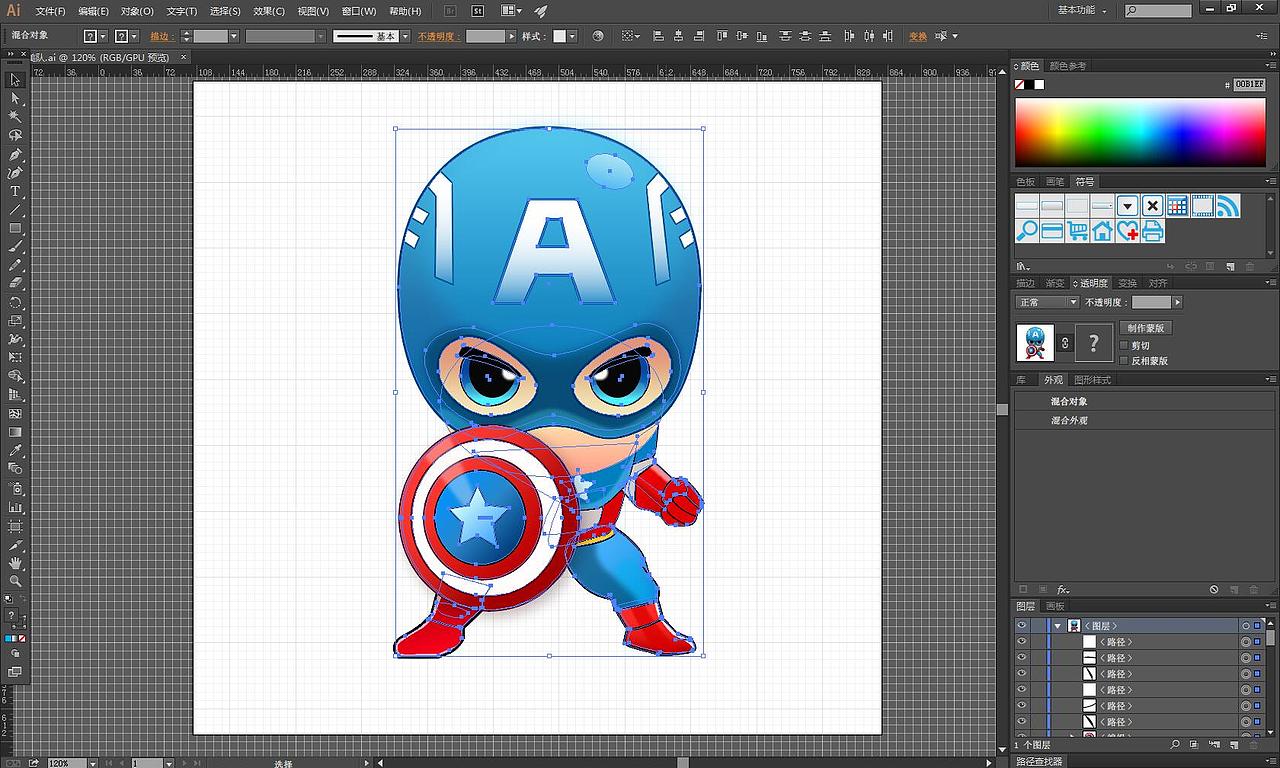Select the opacity mask thumbnail with question mark
The width and height of the screenshot is (1280, 768).
point(1093,343)
